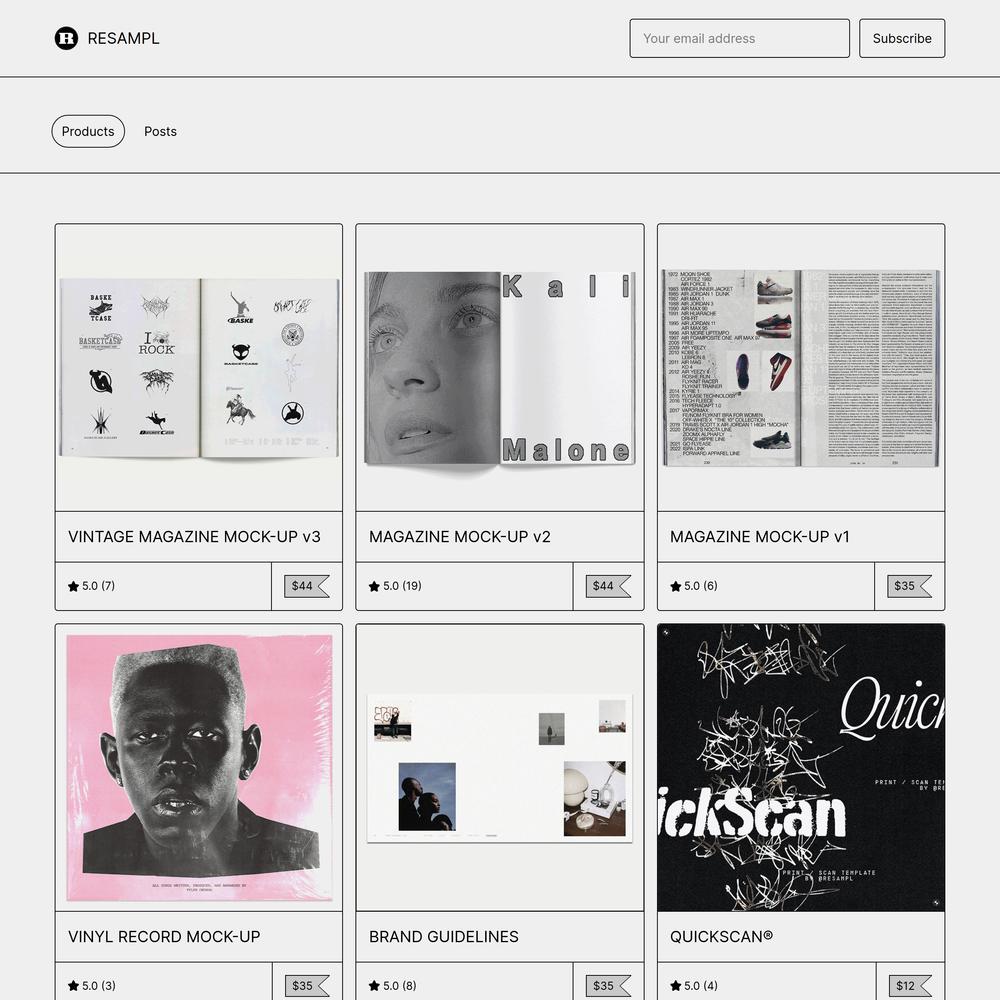Image resolution: width=1000 pixels, height=1000 pixels.
Task: Open the pink vinyl record cover thumbnail
Action: (x=199, y=768)
